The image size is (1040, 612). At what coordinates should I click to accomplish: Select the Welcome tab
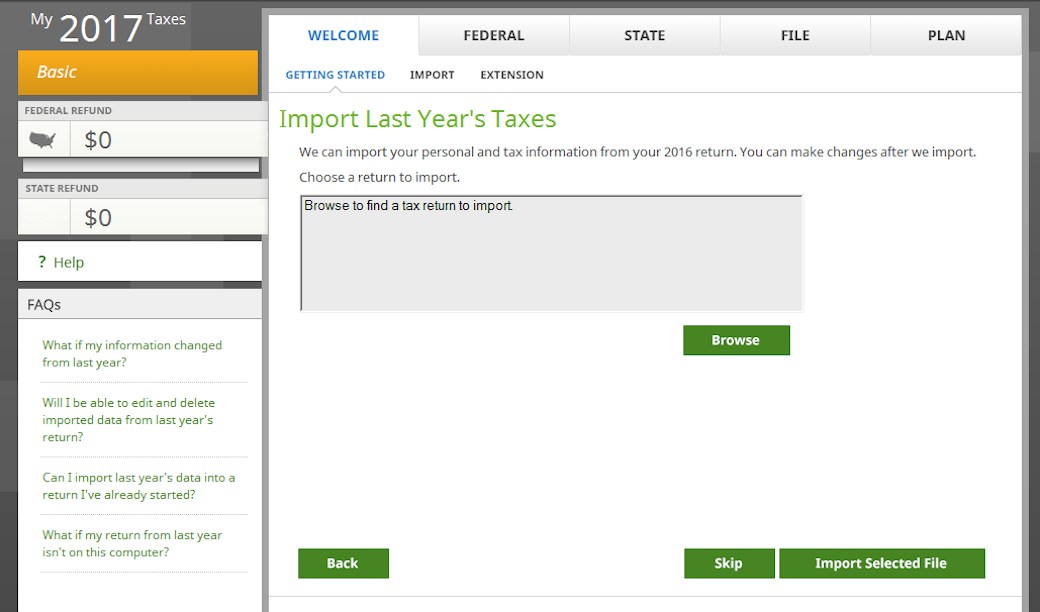pyautogui.click(x=343, y=35)
